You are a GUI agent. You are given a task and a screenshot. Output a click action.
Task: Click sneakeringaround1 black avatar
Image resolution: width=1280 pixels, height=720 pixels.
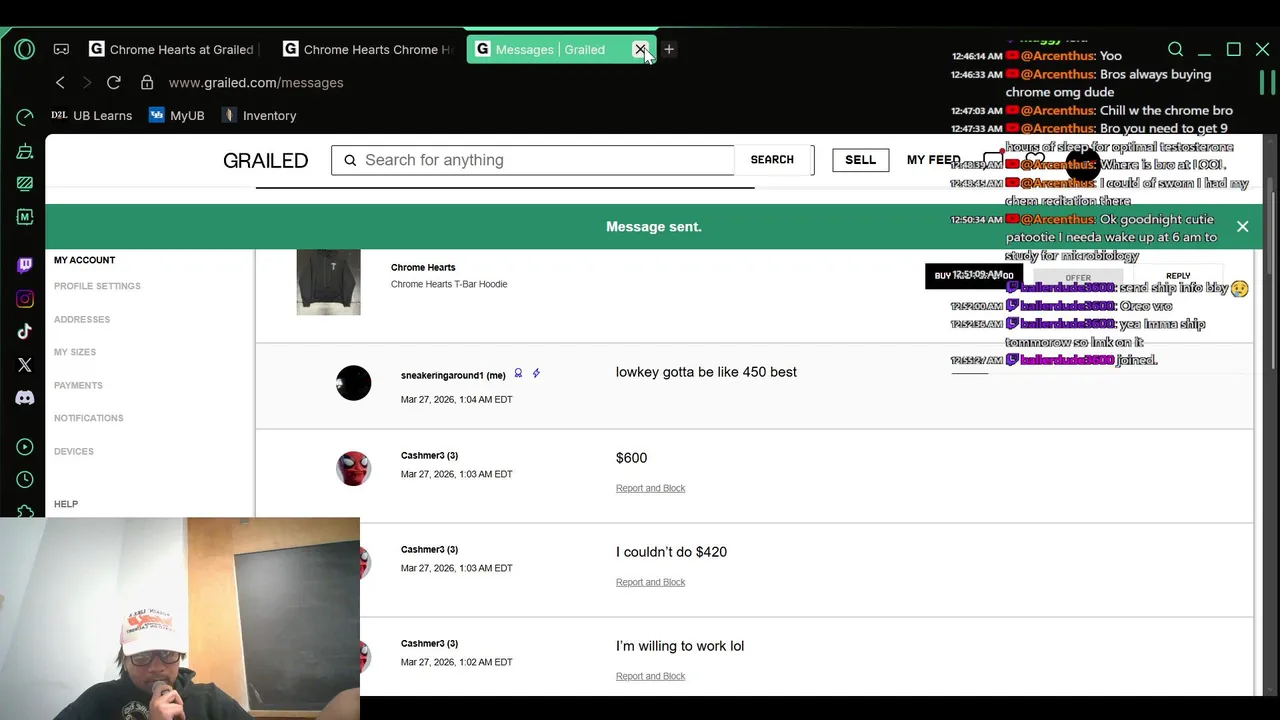(x=353, y=383)
